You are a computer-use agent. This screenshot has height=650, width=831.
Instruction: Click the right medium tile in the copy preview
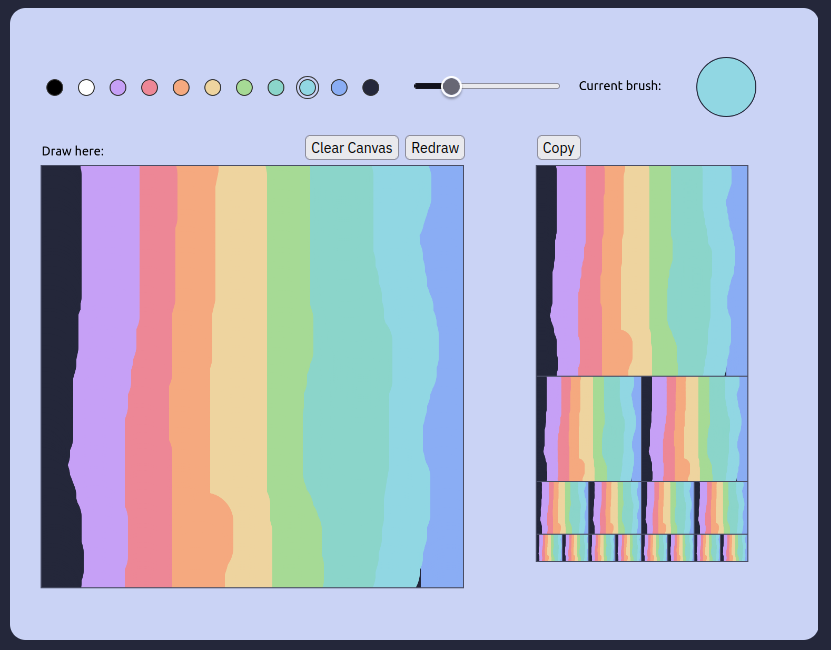click(695, 429)
